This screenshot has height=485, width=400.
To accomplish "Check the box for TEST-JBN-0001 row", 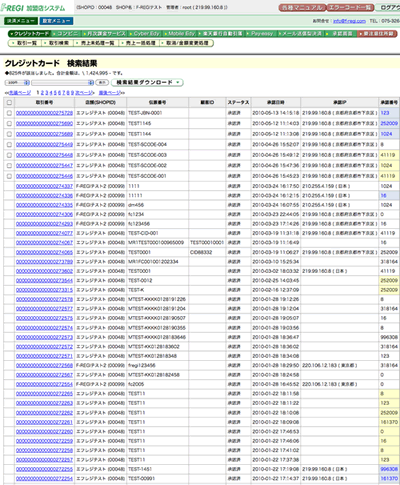I will (x=9, y=113).
